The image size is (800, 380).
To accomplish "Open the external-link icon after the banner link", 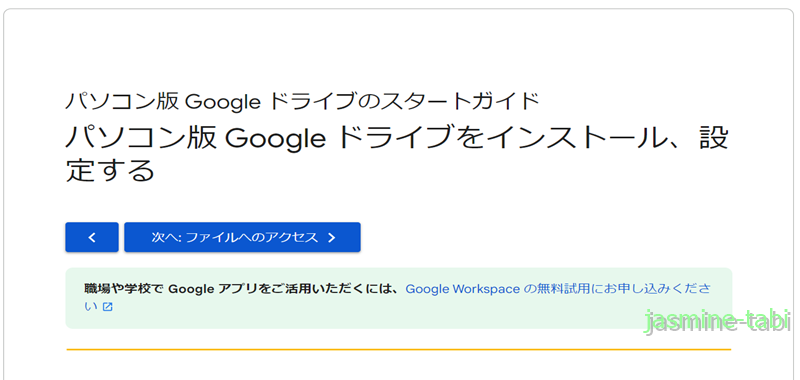I will pos(108,307).
